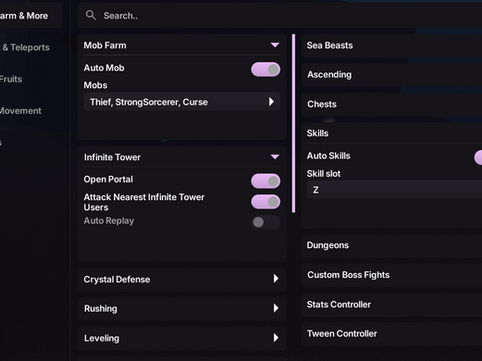
Task: Switch to the Teleports sidebar tab
Action: click(25, 47)
